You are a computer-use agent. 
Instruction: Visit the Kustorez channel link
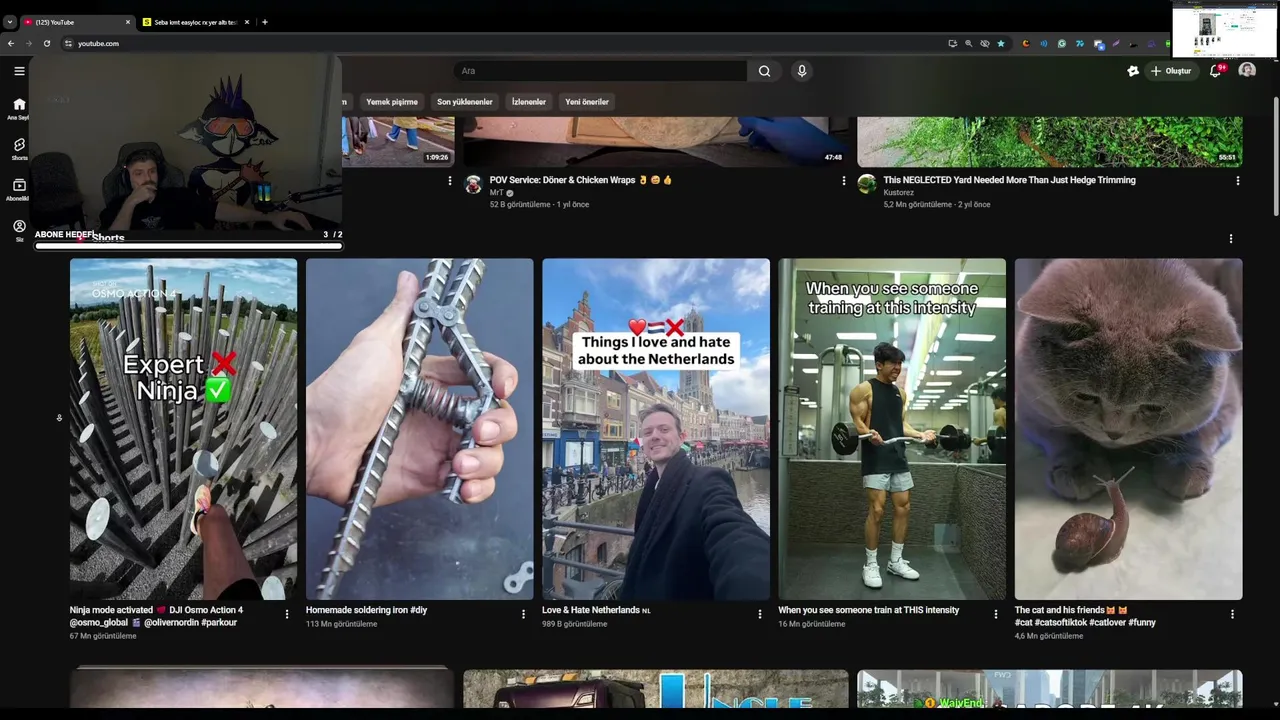pos(899,193)
